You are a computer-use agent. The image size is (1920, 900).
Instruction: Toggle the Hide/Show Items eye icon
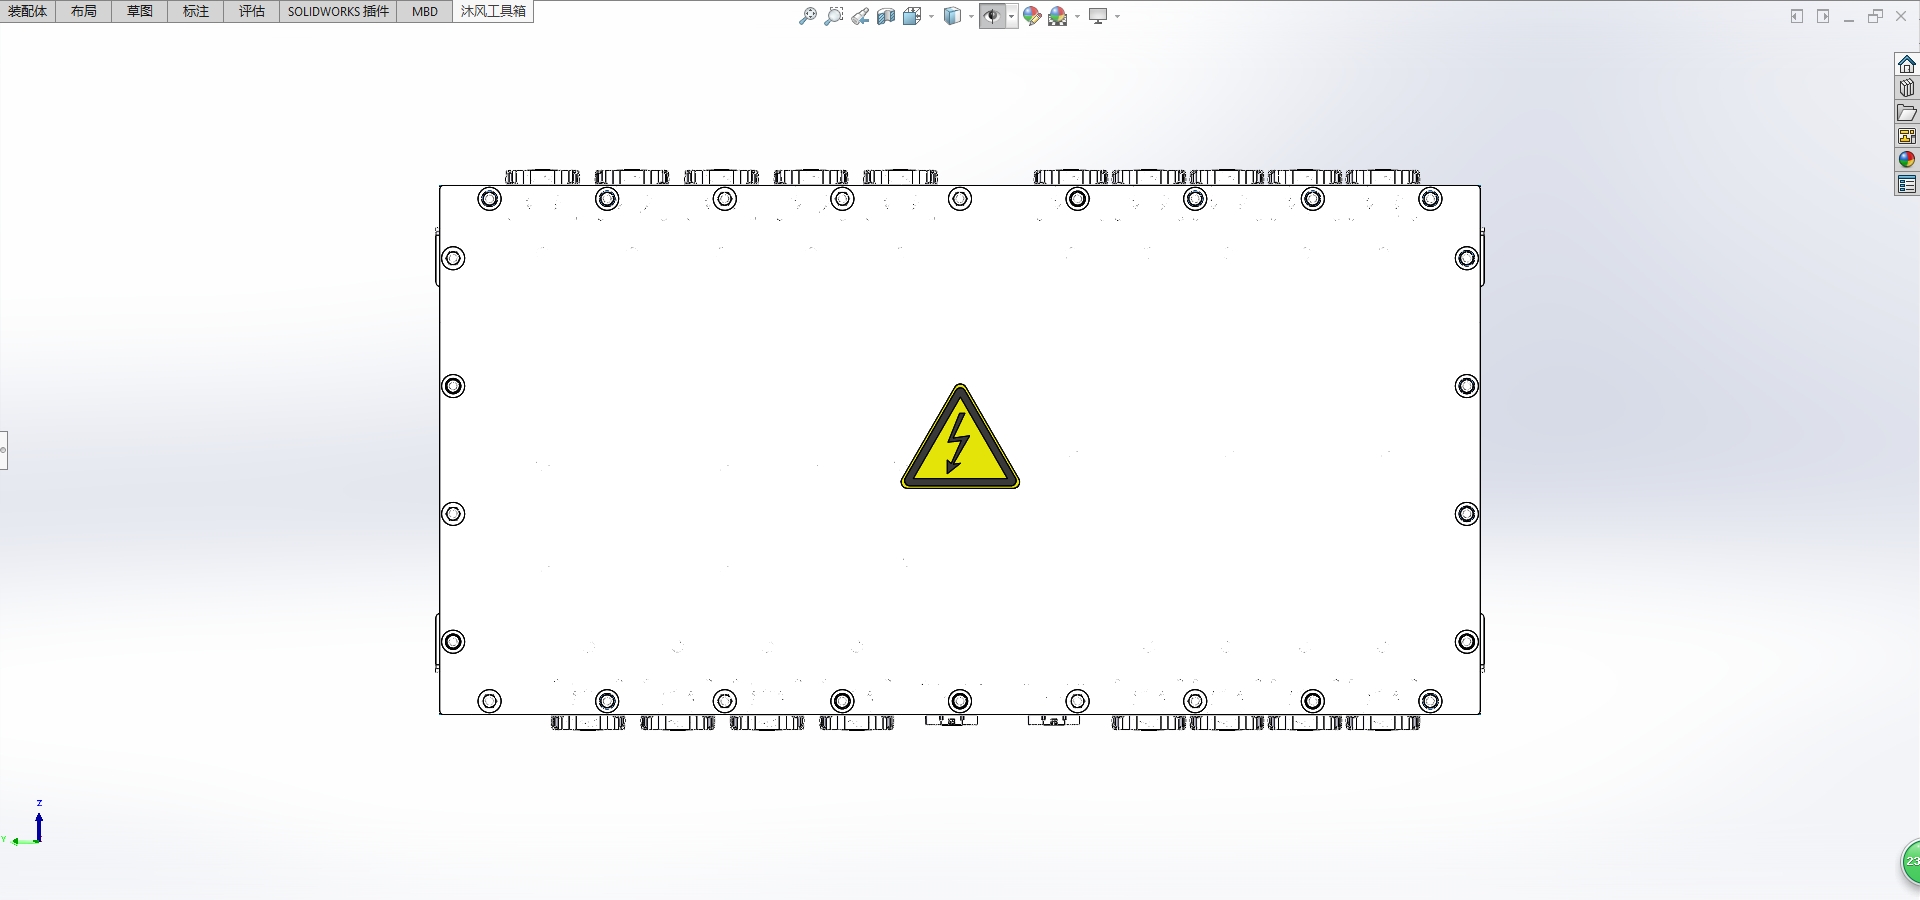[x=992, y=16]
